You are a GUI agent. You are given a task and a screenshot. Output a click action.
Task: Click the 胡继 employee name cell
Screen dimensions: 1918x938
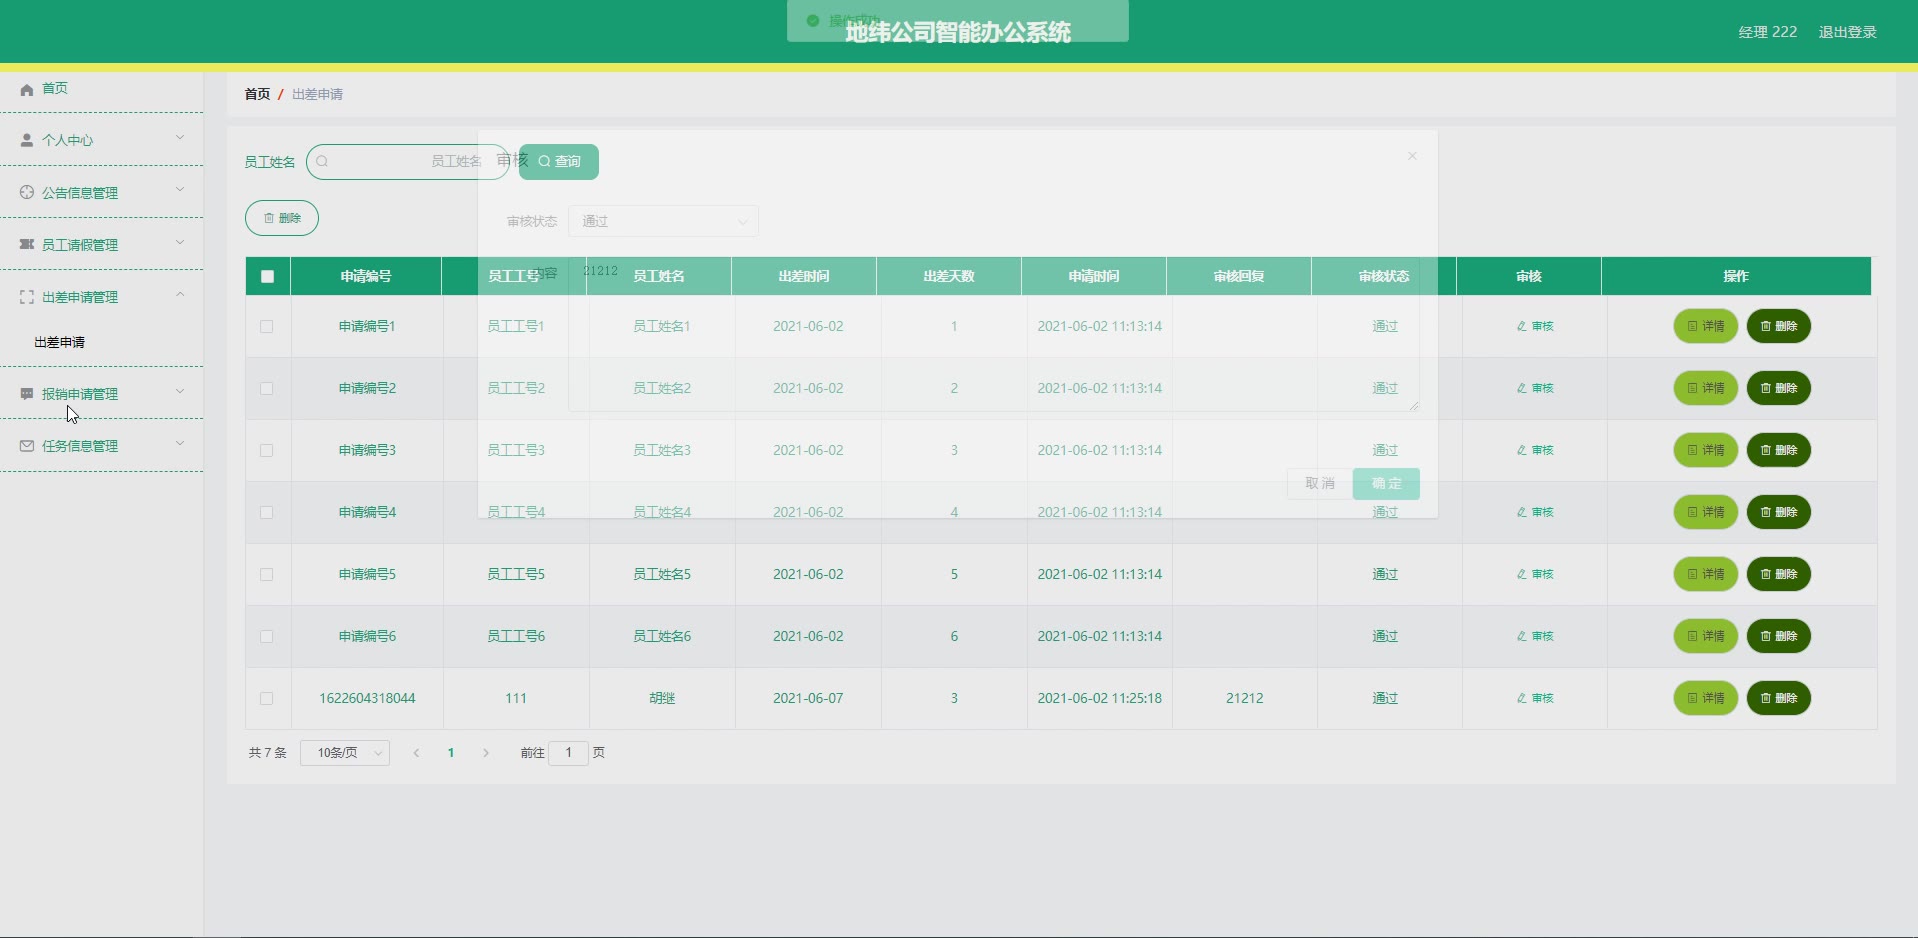[662, 698]
